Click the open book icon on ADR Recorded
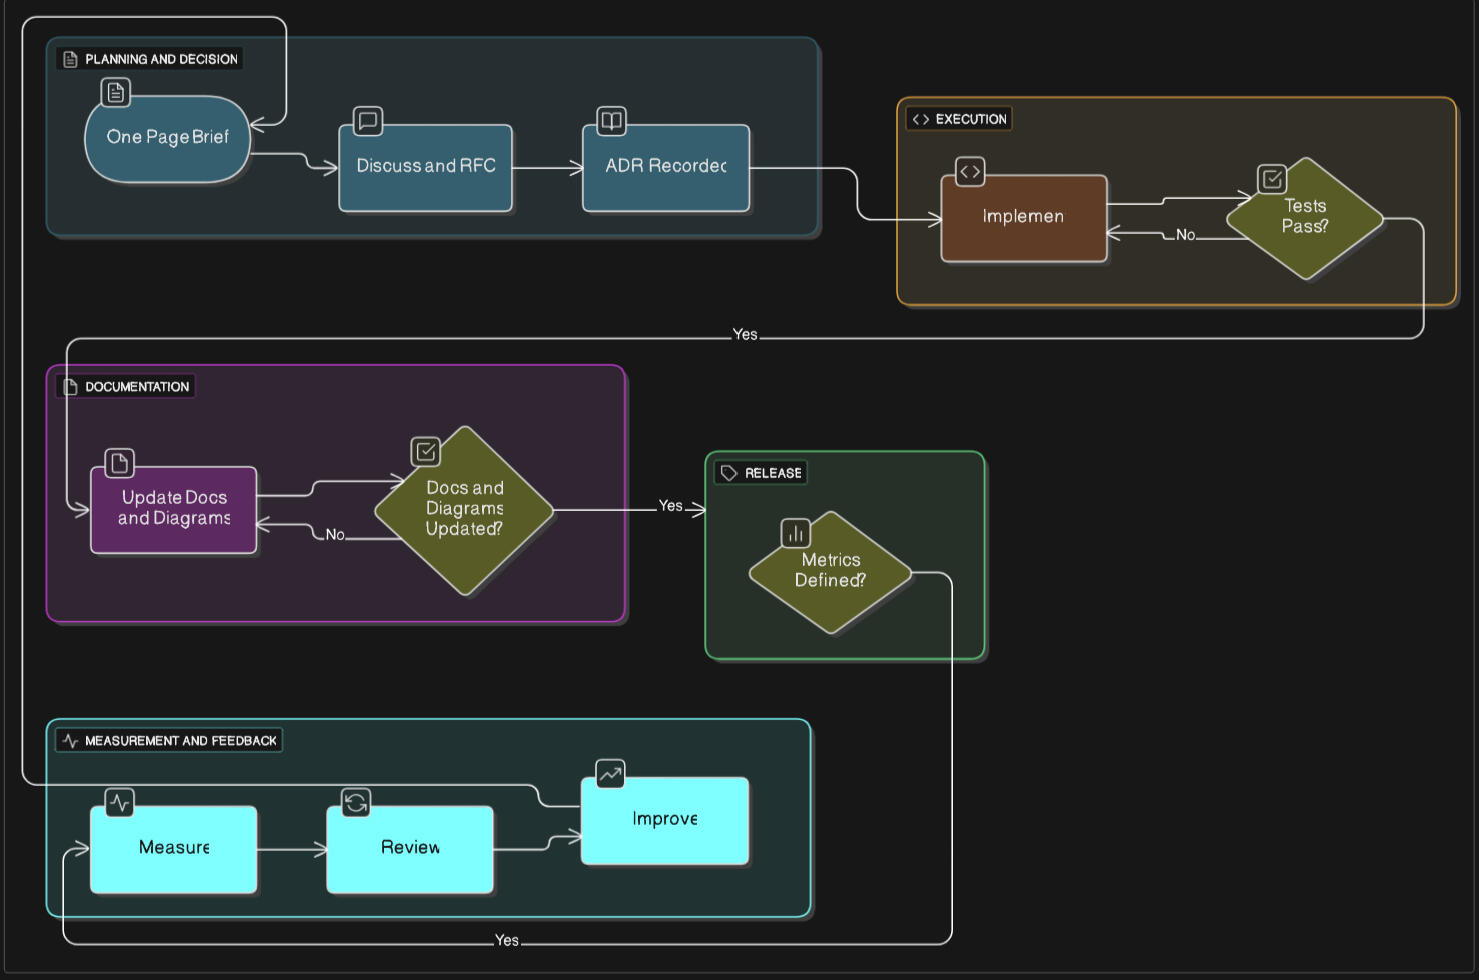This screenshot has width=1479, height=980. click(611, 122)
